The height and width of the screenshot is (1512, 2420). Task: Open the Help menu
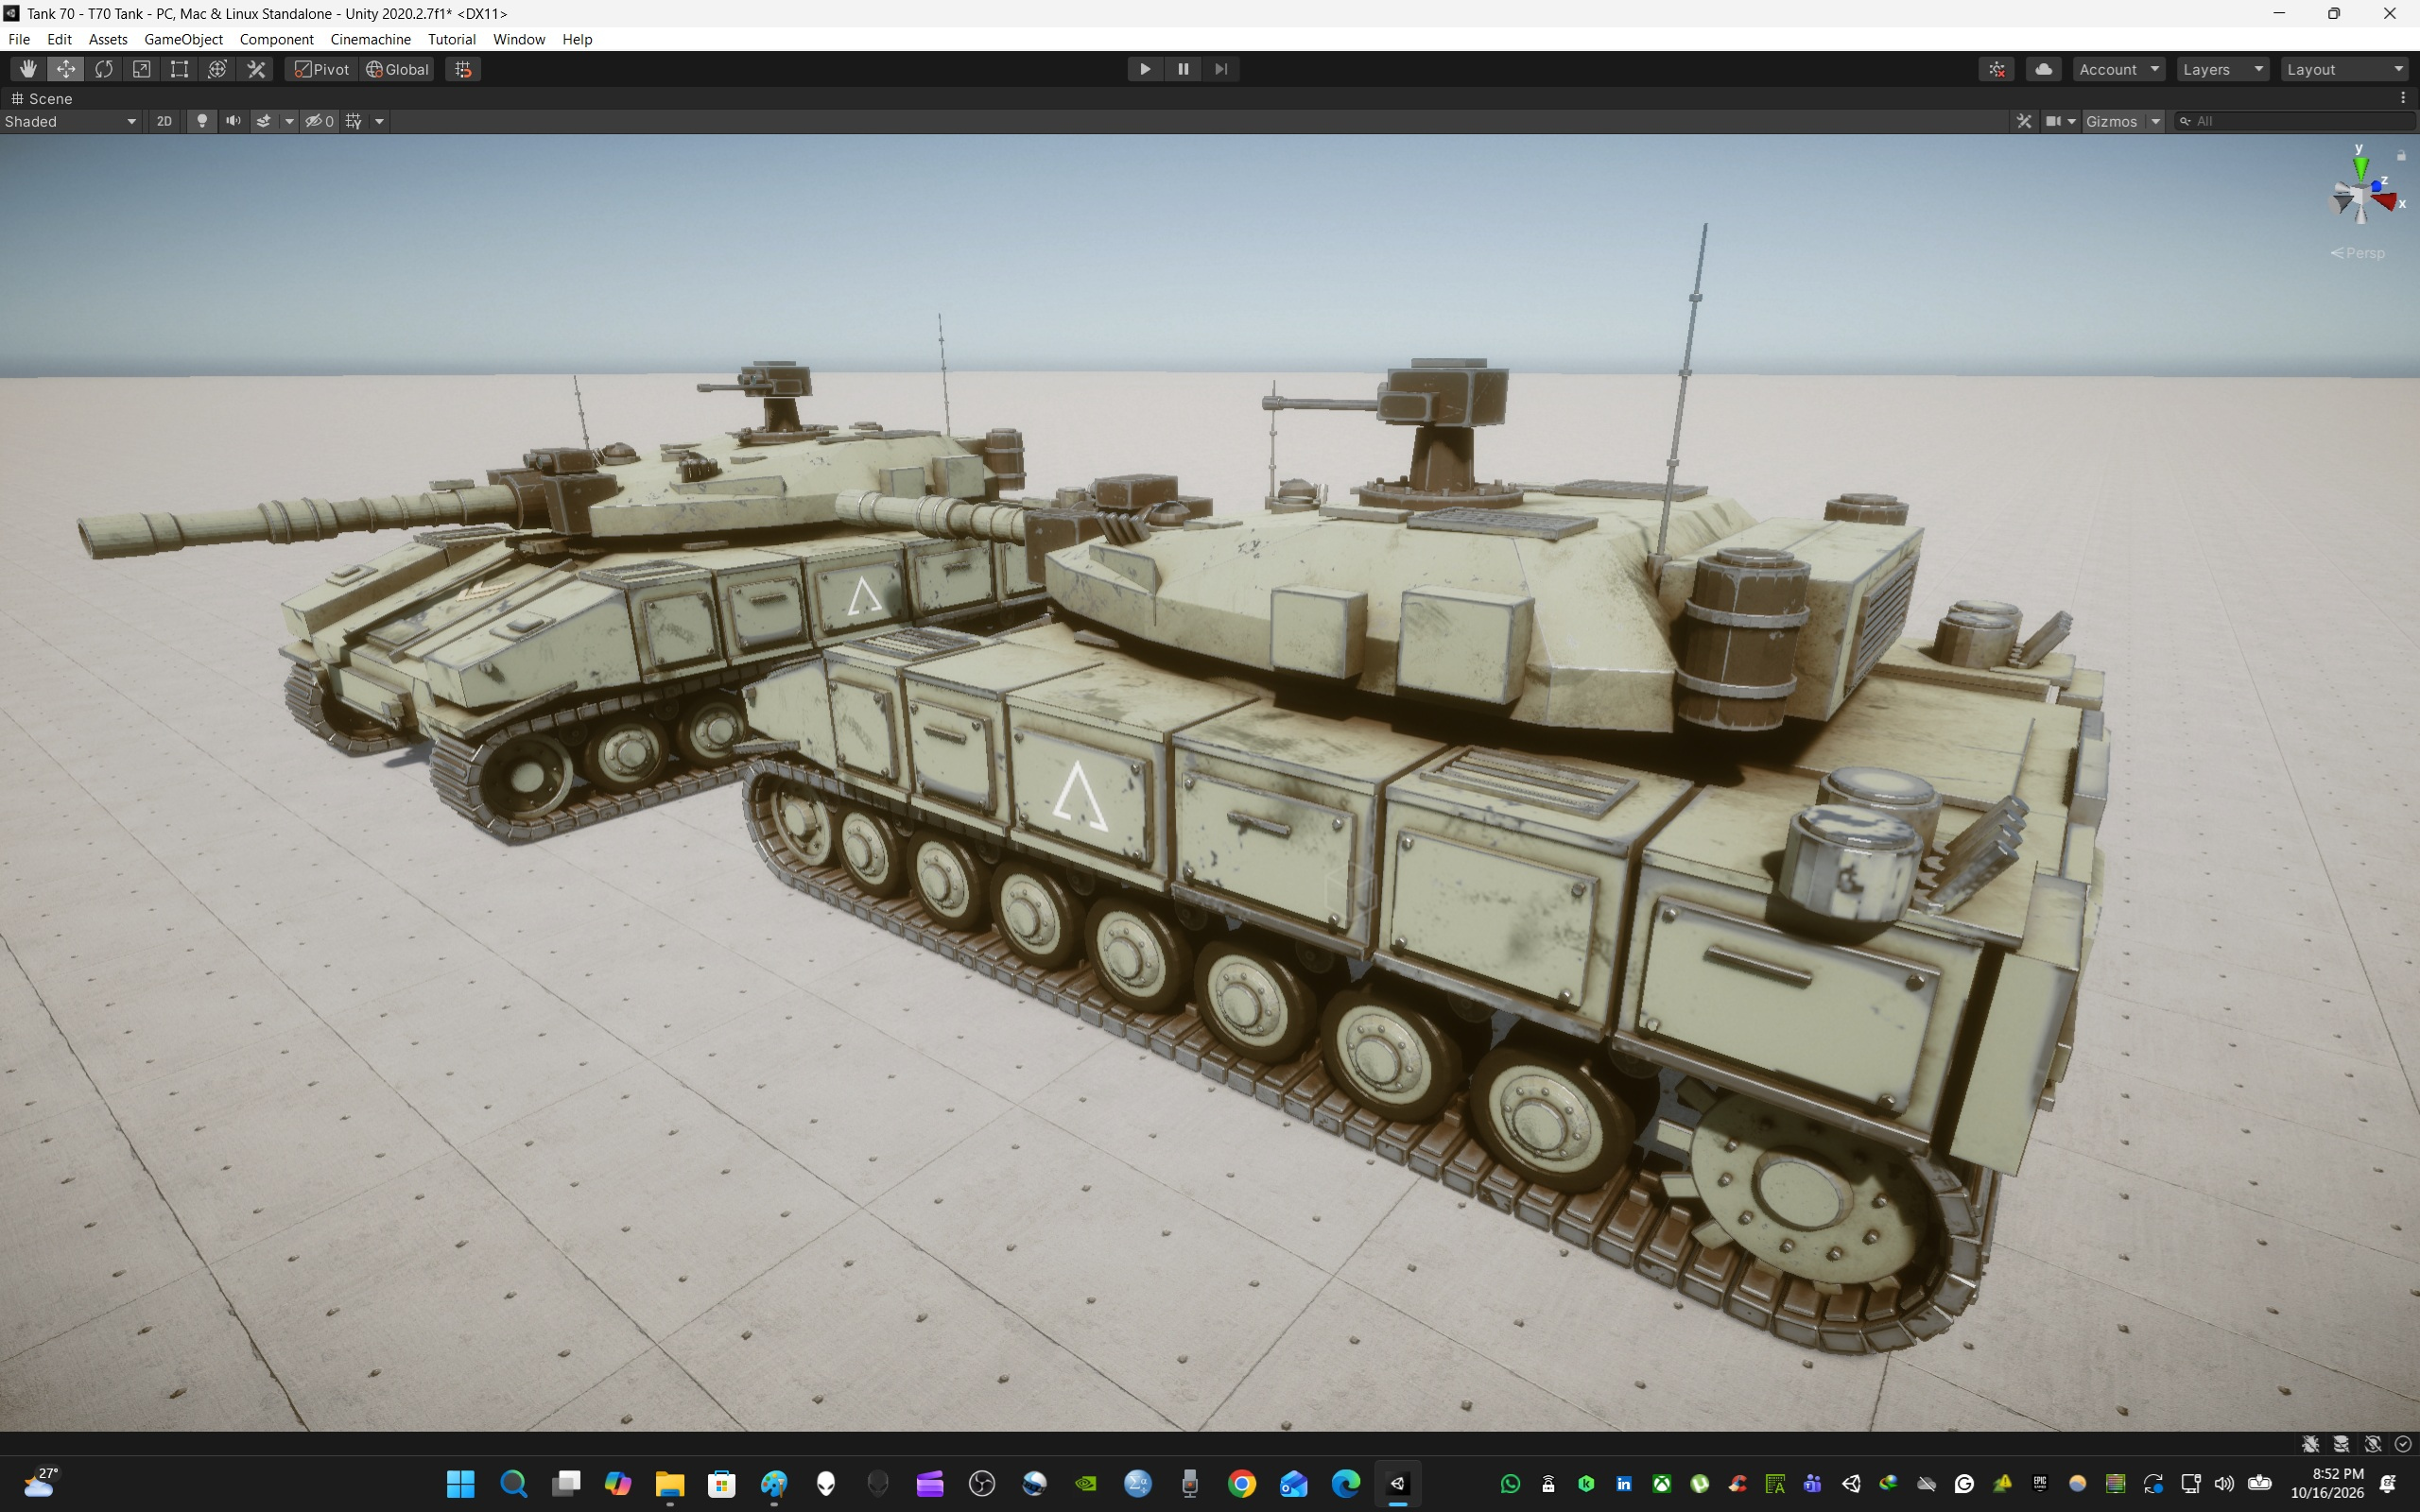[x=577, y=39]
